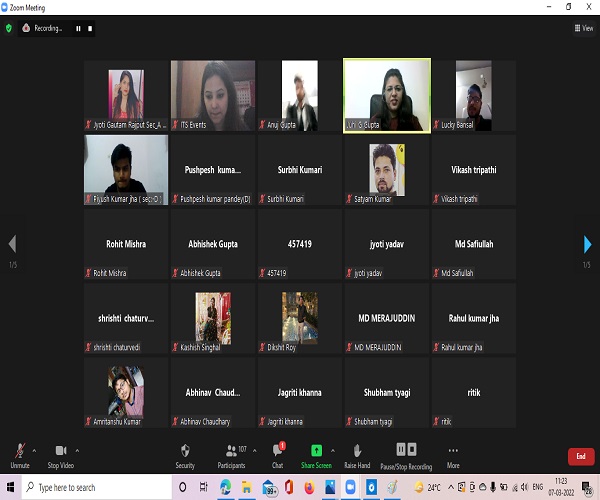Open audio options arrow beside Unmute
This screenshot has width=600, height=500.
tap(34, 451)
